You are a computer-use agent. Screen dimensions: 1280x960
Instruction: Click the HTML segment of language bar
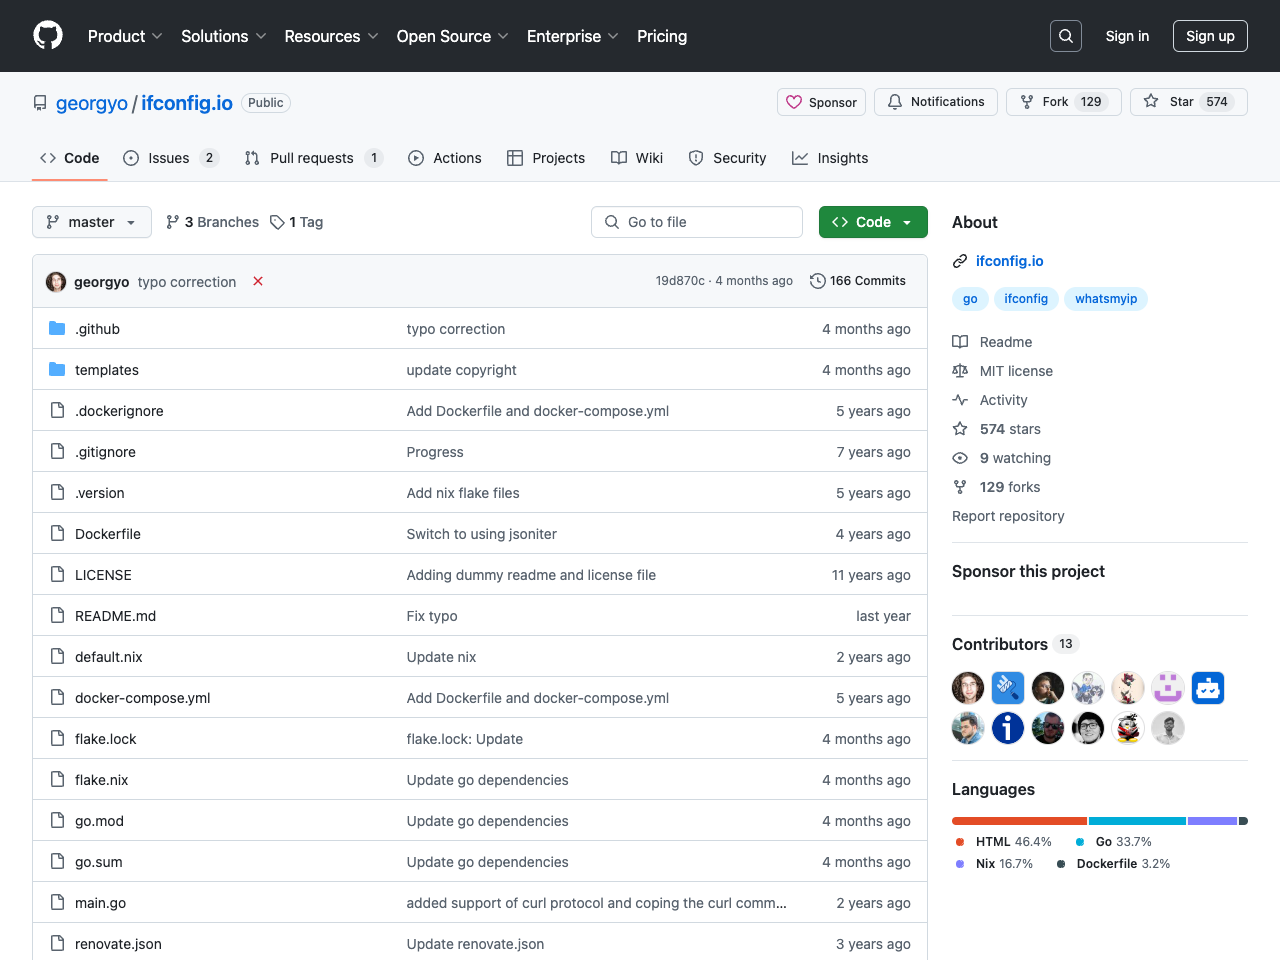coord(1019,821)
